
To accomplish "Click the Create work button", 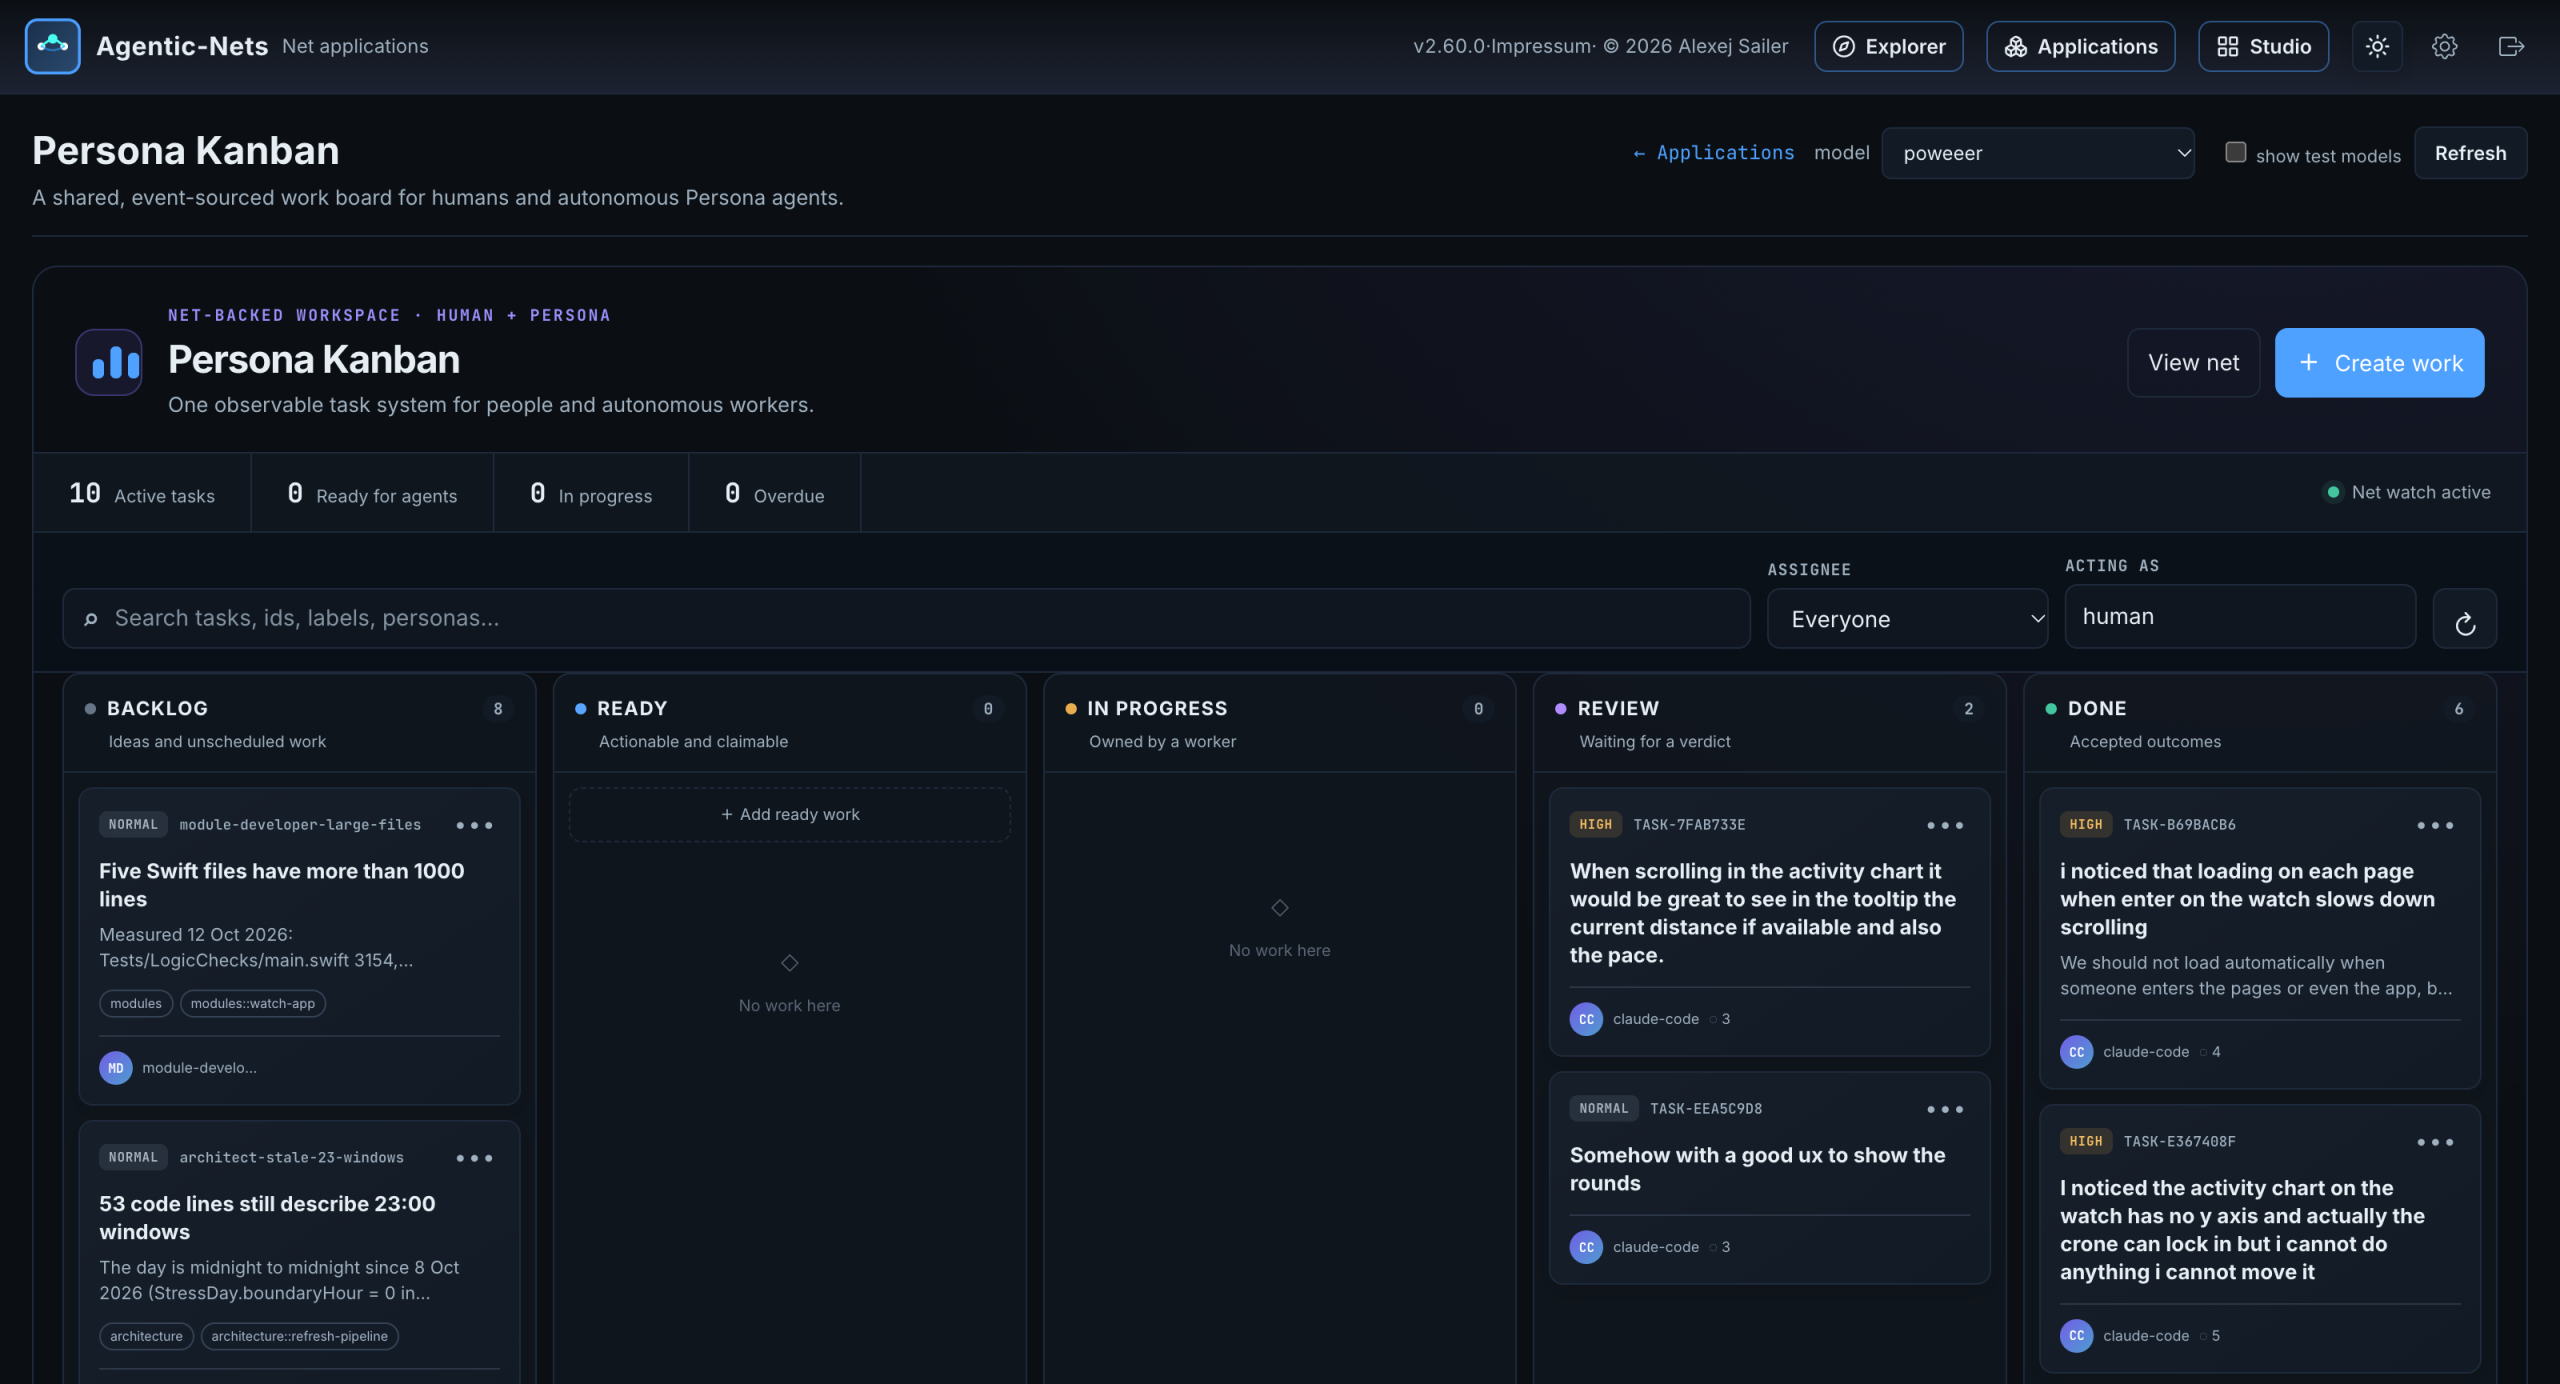I will pos(2379,363).
